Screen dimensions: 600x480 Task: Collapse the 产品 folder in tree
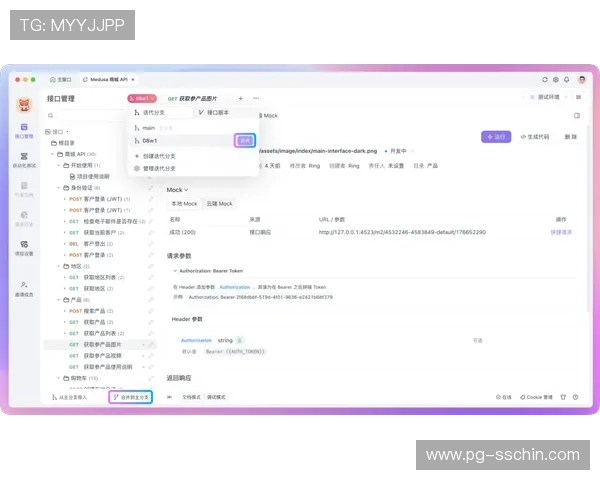pos(58,299)
